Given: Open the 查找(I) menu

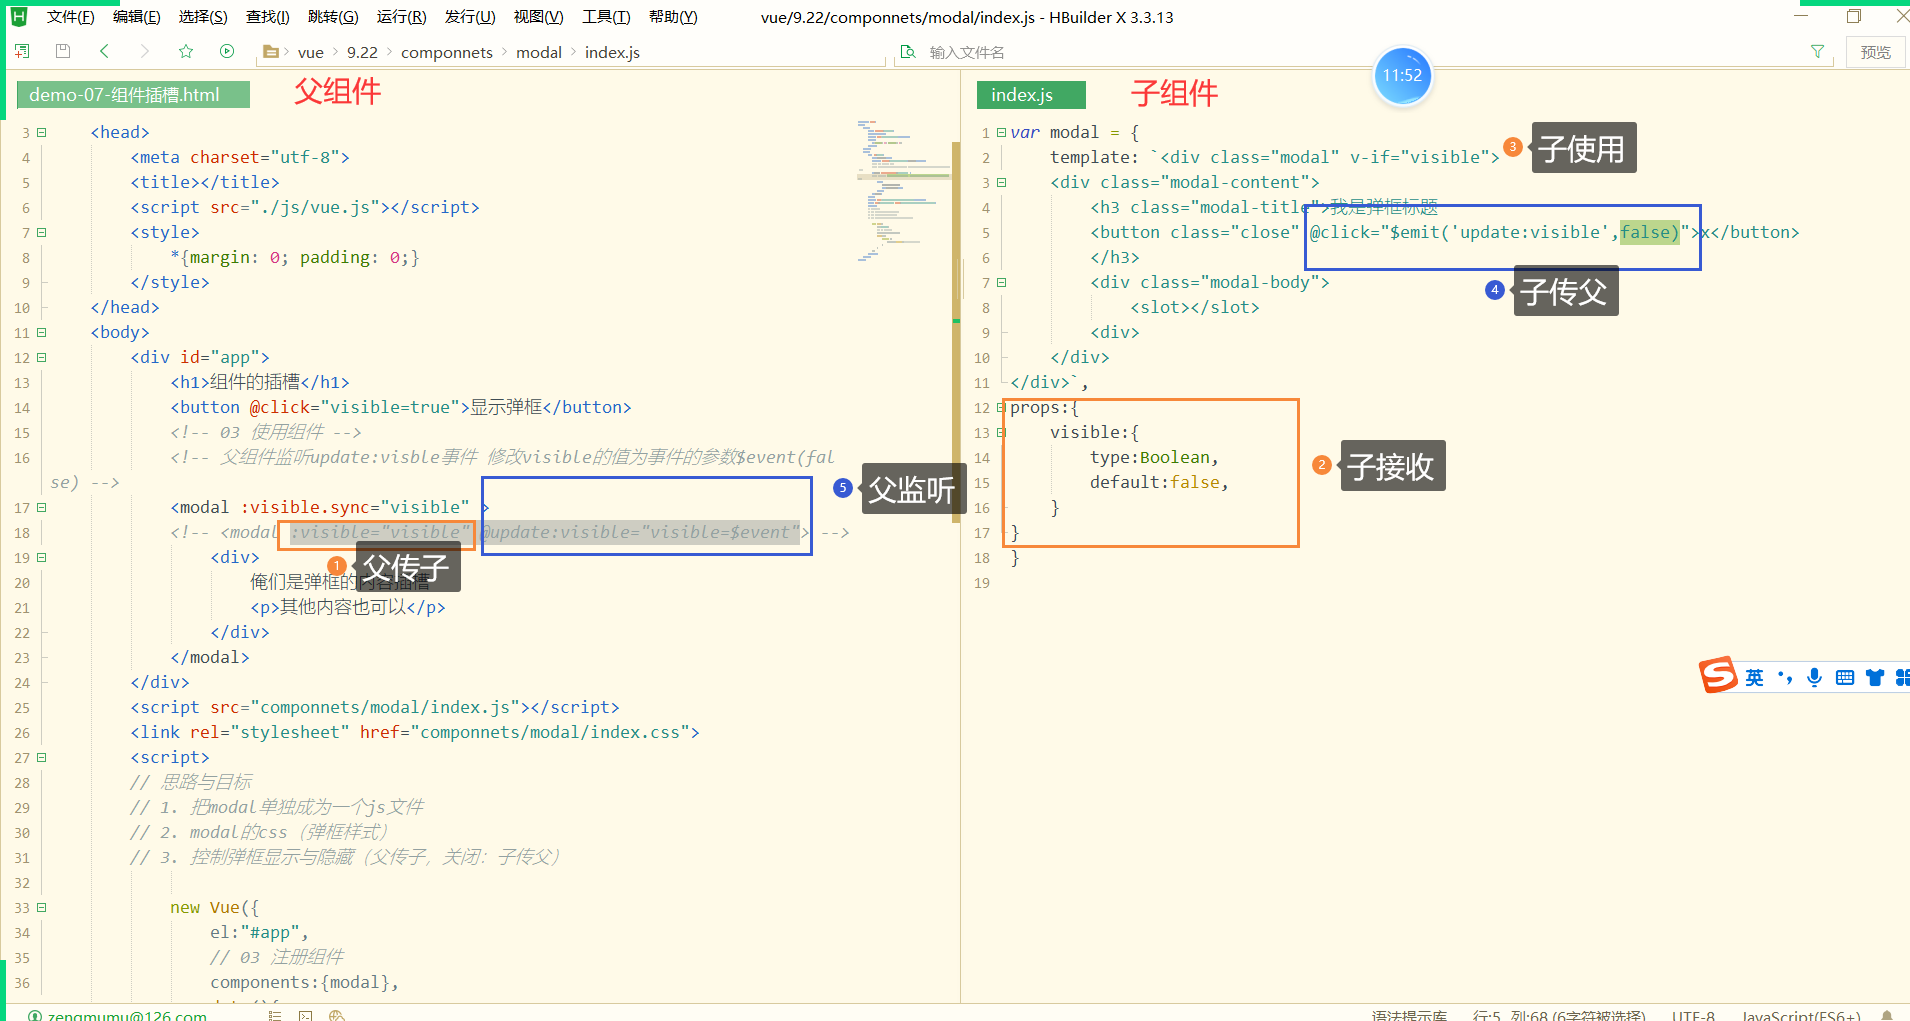Looking at the screenshot, I should 268,17.
